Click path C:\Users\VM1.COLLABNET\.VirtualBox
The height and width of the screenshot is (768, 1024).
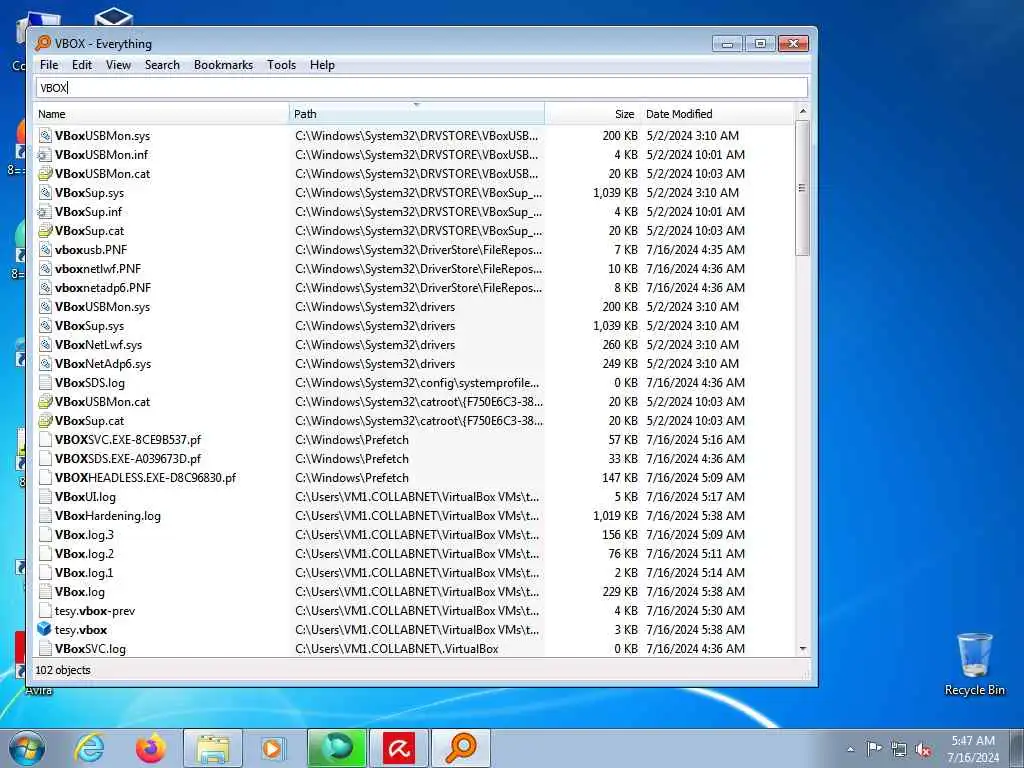click(x=396, y=648)
